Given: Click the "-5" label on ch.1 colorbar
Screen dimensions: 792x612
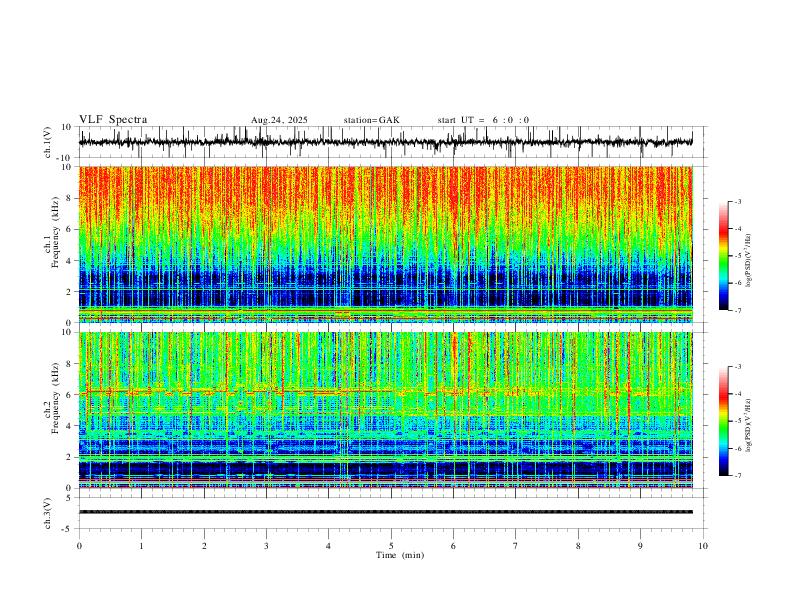Looking at the screenshot, I should click(738, 256).
